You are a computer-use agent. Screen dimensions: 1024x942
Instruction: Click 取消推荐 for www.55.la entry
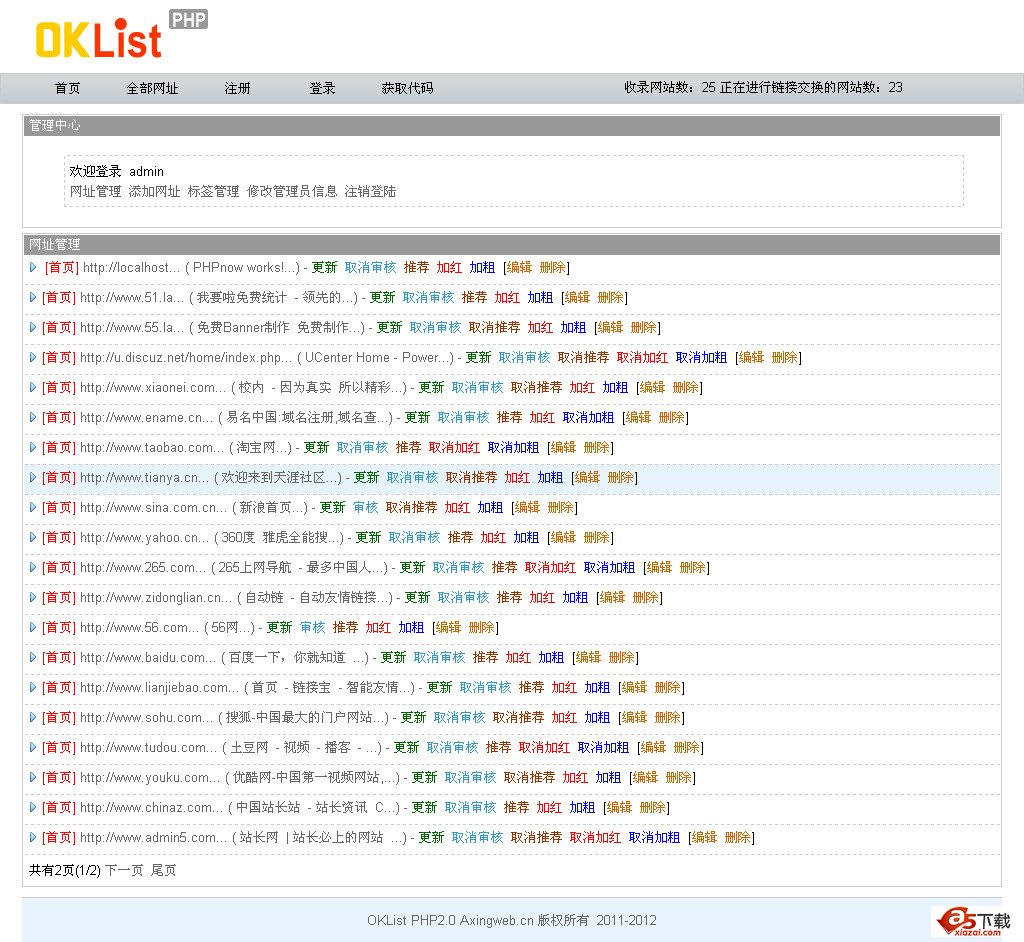tap(494, 327)
